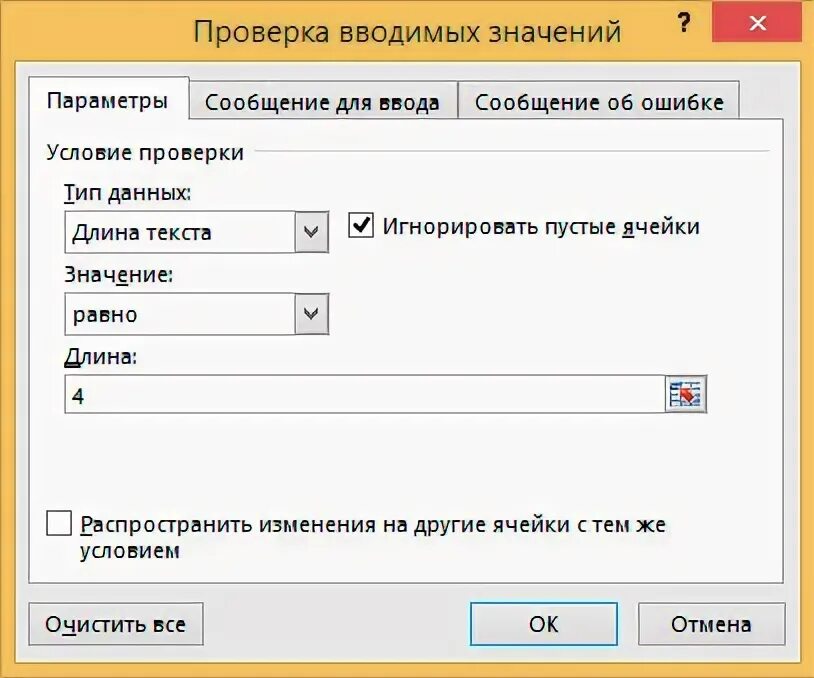Enable the Распространить изменения checkbox
The width and height of the screenshot is (814, 678).
click(x=59, y=523)
